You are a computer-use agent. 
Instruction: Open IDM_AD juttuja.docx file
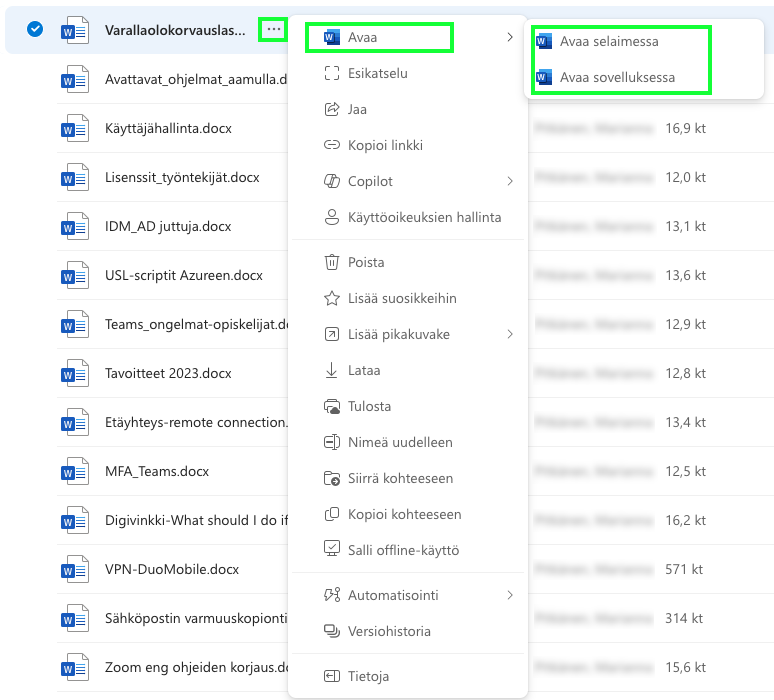pyautogui.click(x=168, y=226)
